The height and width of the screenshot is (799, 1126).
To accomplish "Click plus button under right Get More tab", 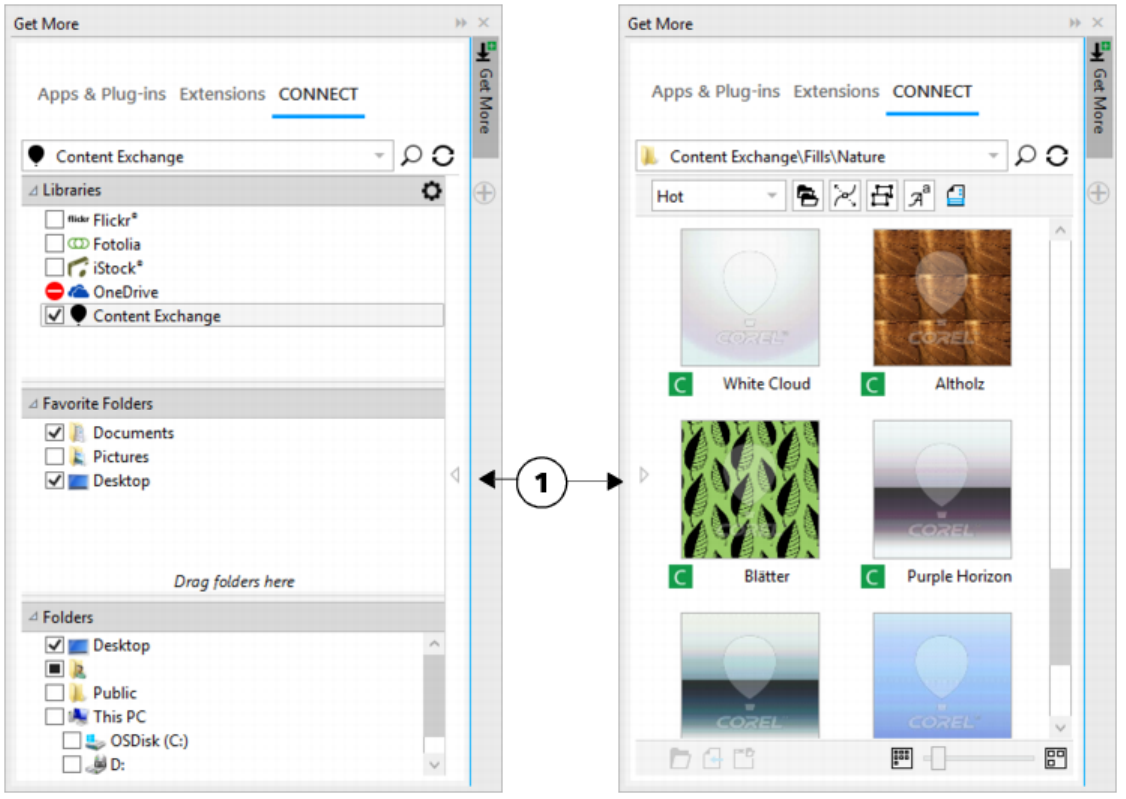I will [1099, 192].
